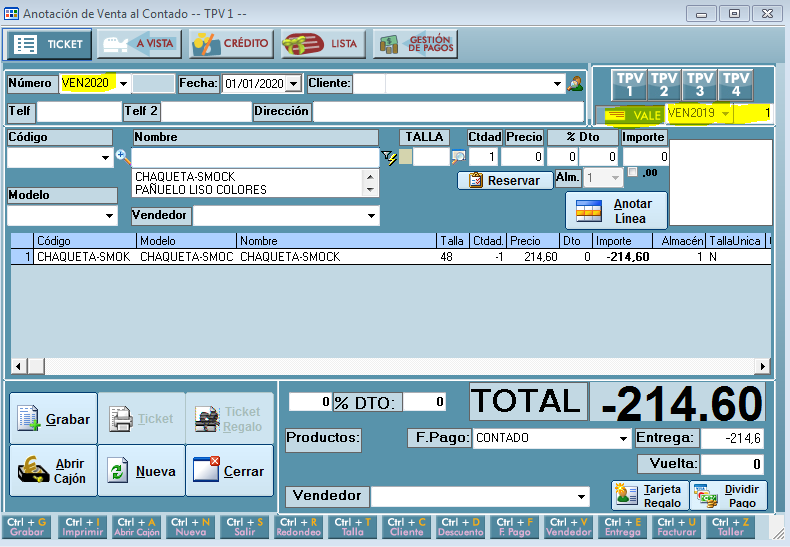This screenshot has width=790, height=547.
Task: Click the Abrir Cajón button
Action: coord(53,471)
